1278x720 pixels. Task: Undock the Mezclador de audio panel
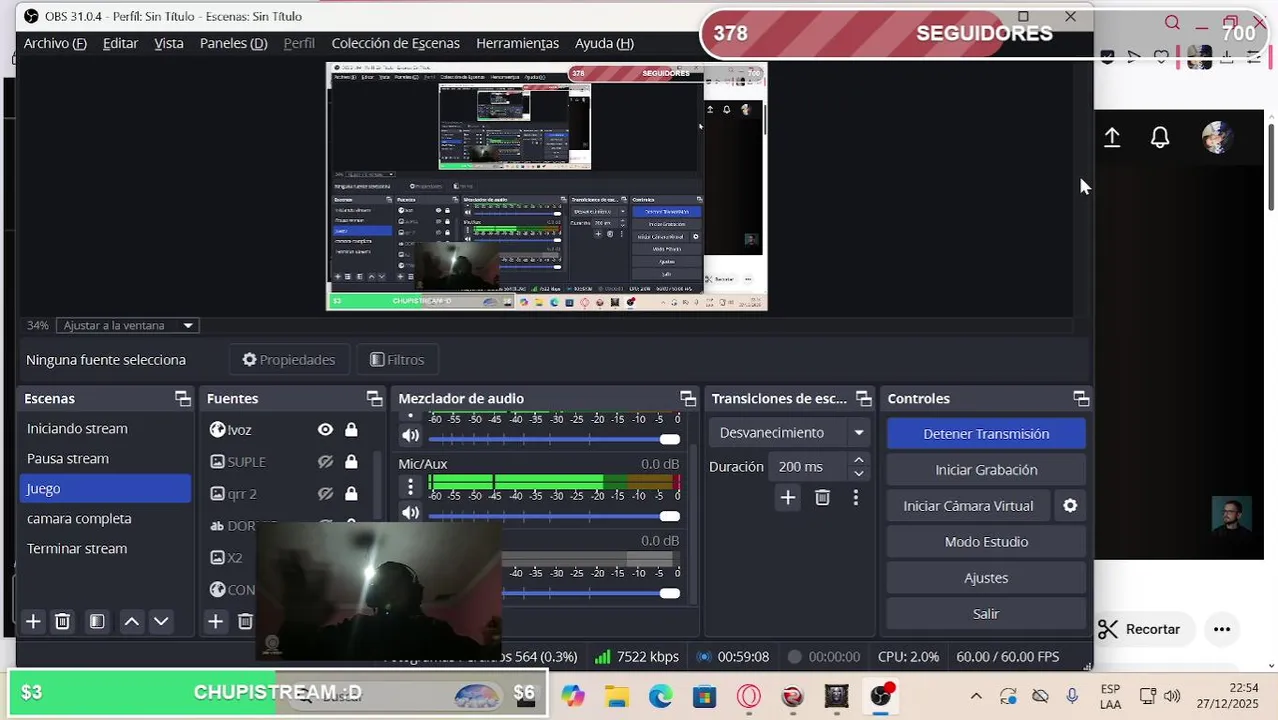688,398
